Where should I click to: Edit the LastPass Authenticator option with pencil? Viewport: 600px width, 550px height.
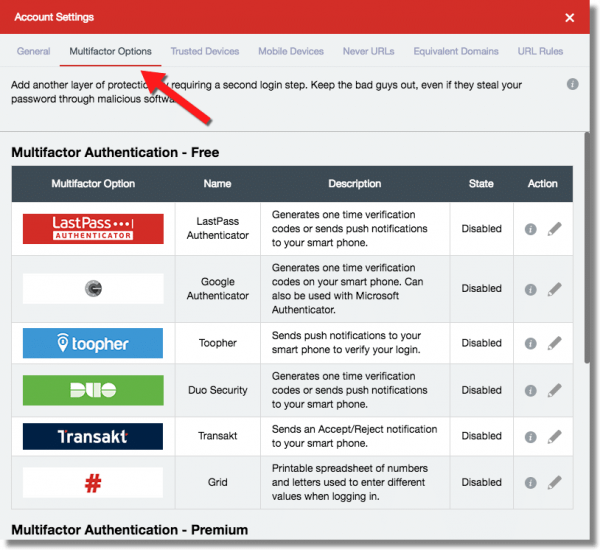554,229
